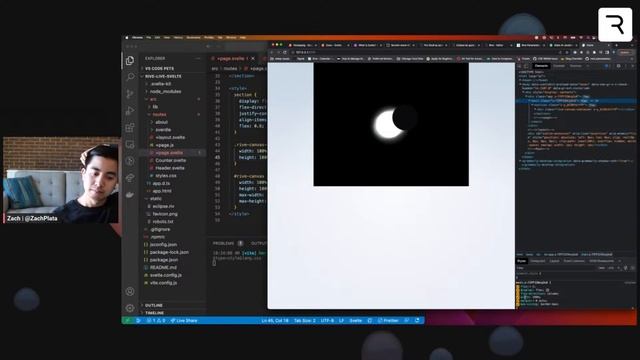Open the Extensions view icon

[130, 127]
